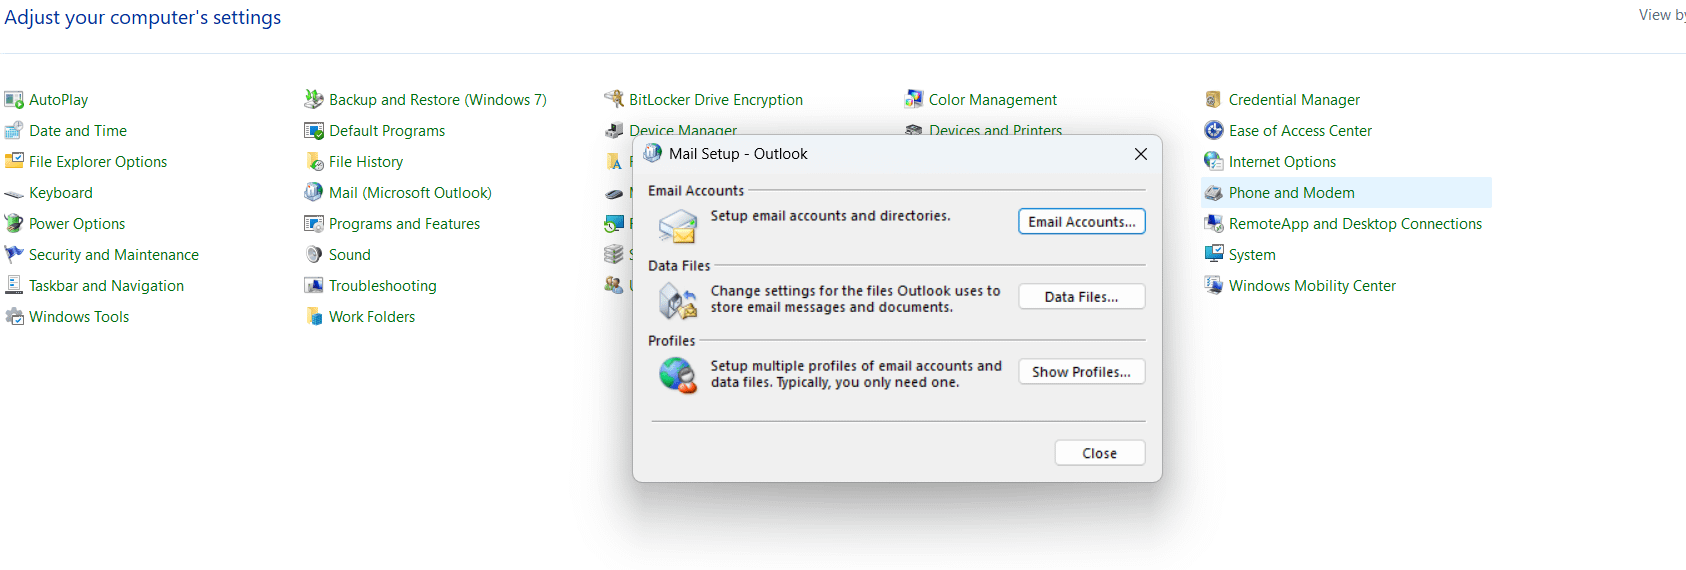Open the Windows Mobility Center icon
The height and width of the screenshot is (570, 1686).
(1214, 286)
